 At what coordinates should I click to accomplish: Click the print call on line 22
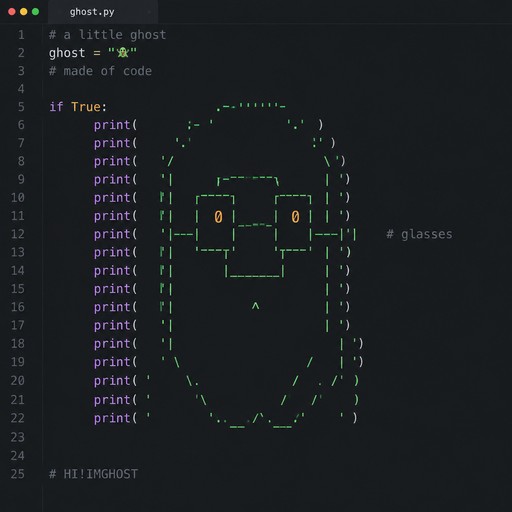click(x=112, y=418)
